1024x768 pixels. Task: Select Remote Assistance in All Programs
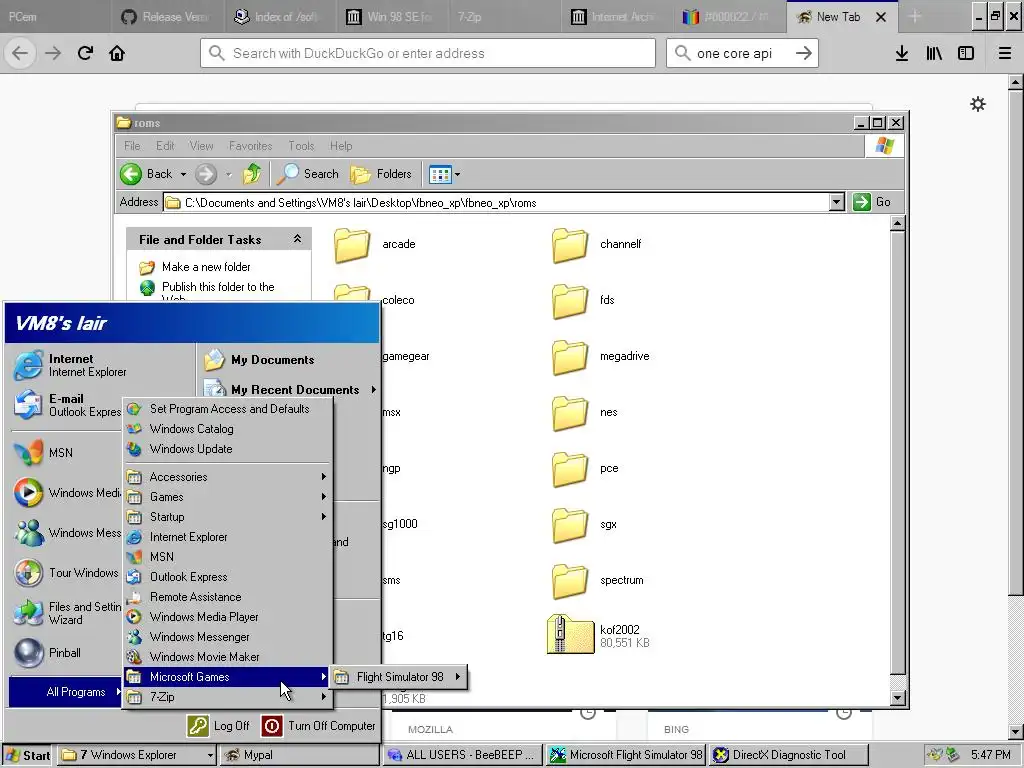coord(228,597)
